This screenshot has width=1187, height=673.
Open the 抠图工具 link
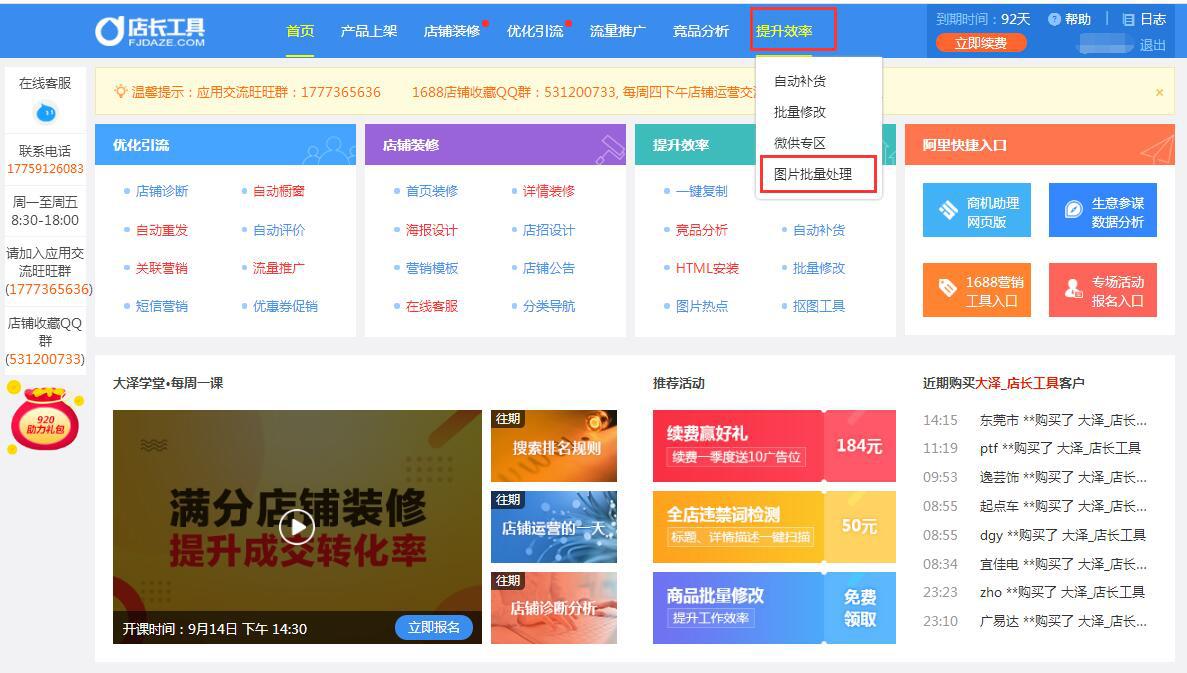coord(819,306)
